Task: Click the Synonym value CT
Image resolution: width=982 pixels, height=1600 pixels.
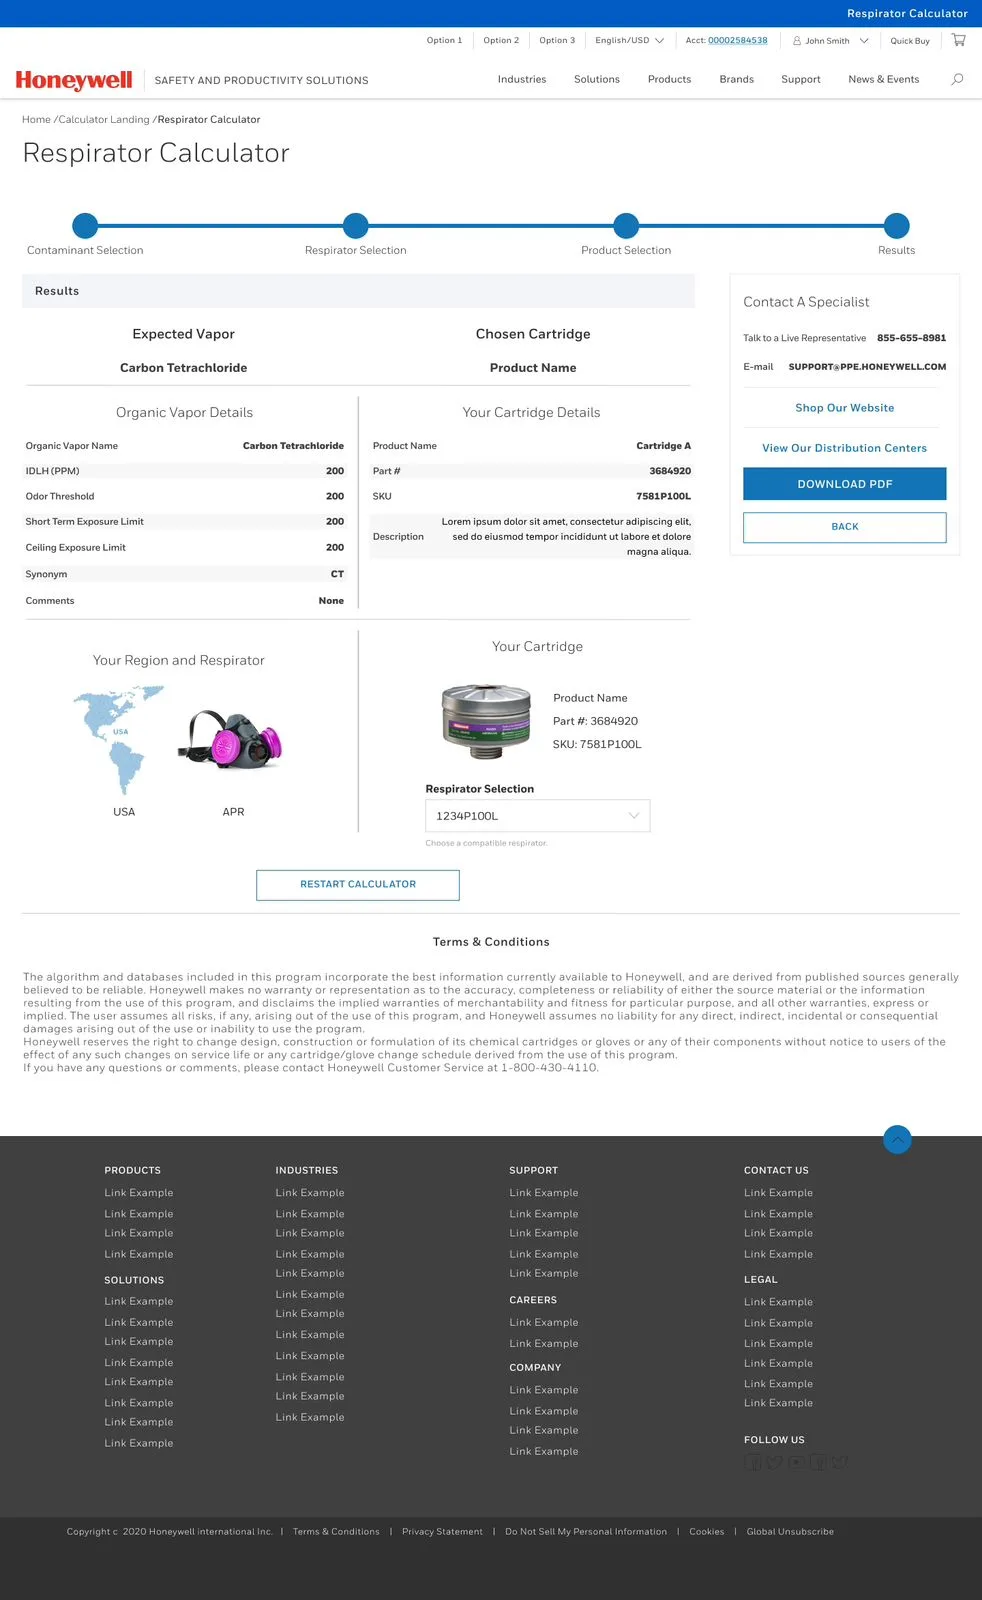Action: 337,574
